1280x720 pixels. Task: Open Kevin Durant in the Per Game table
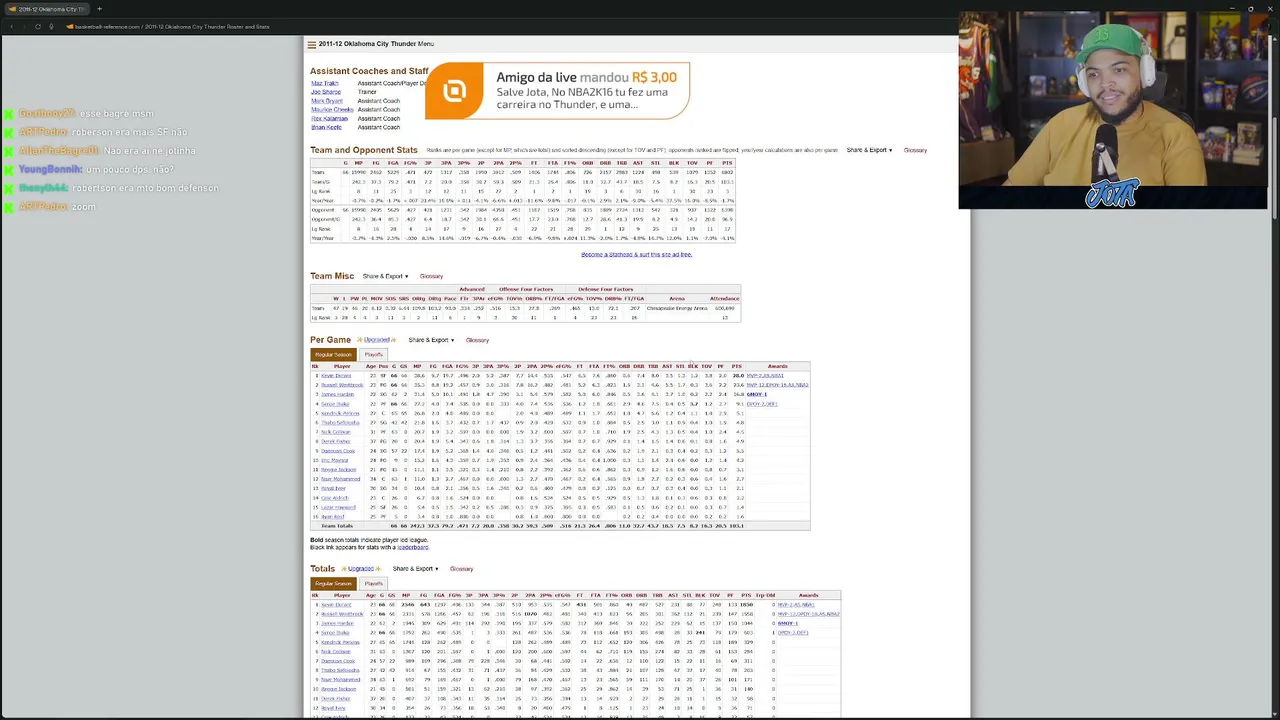pyautogui.click(x=336, y=376)
